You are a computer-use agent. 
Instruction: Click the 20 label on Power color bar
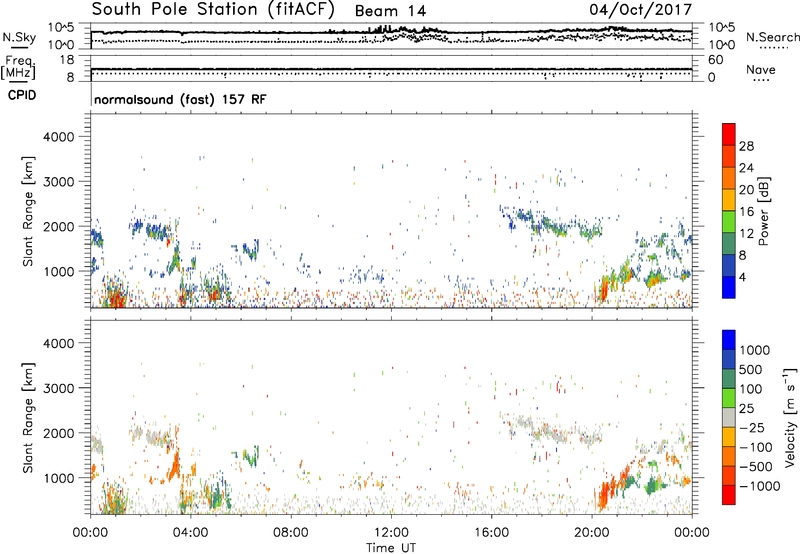(746, 190)
